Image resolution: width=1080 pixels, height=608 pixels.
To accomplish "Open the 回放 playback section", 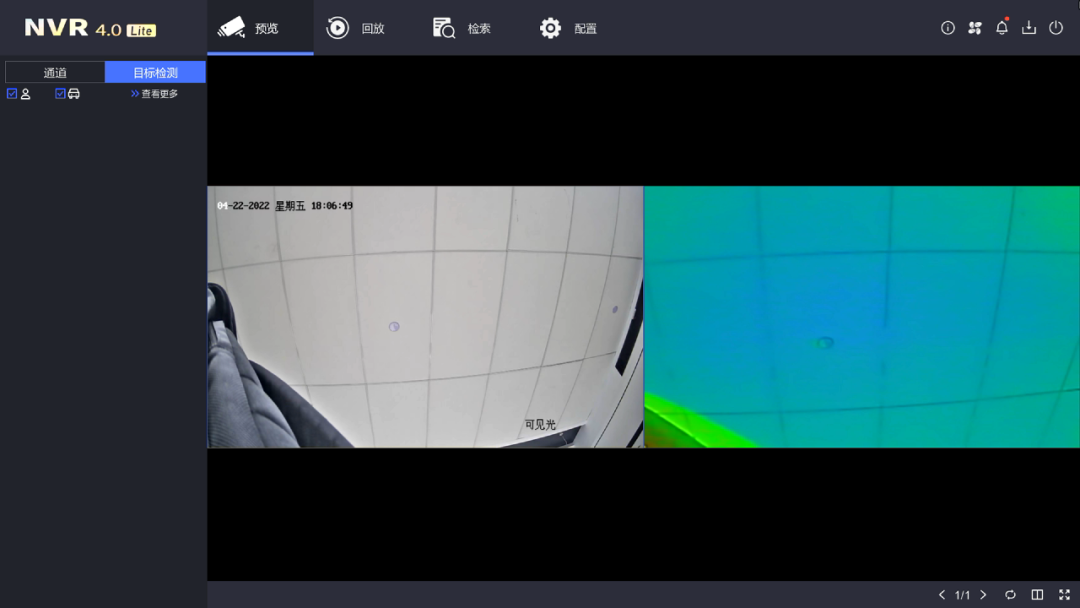I will pos(359,28).
